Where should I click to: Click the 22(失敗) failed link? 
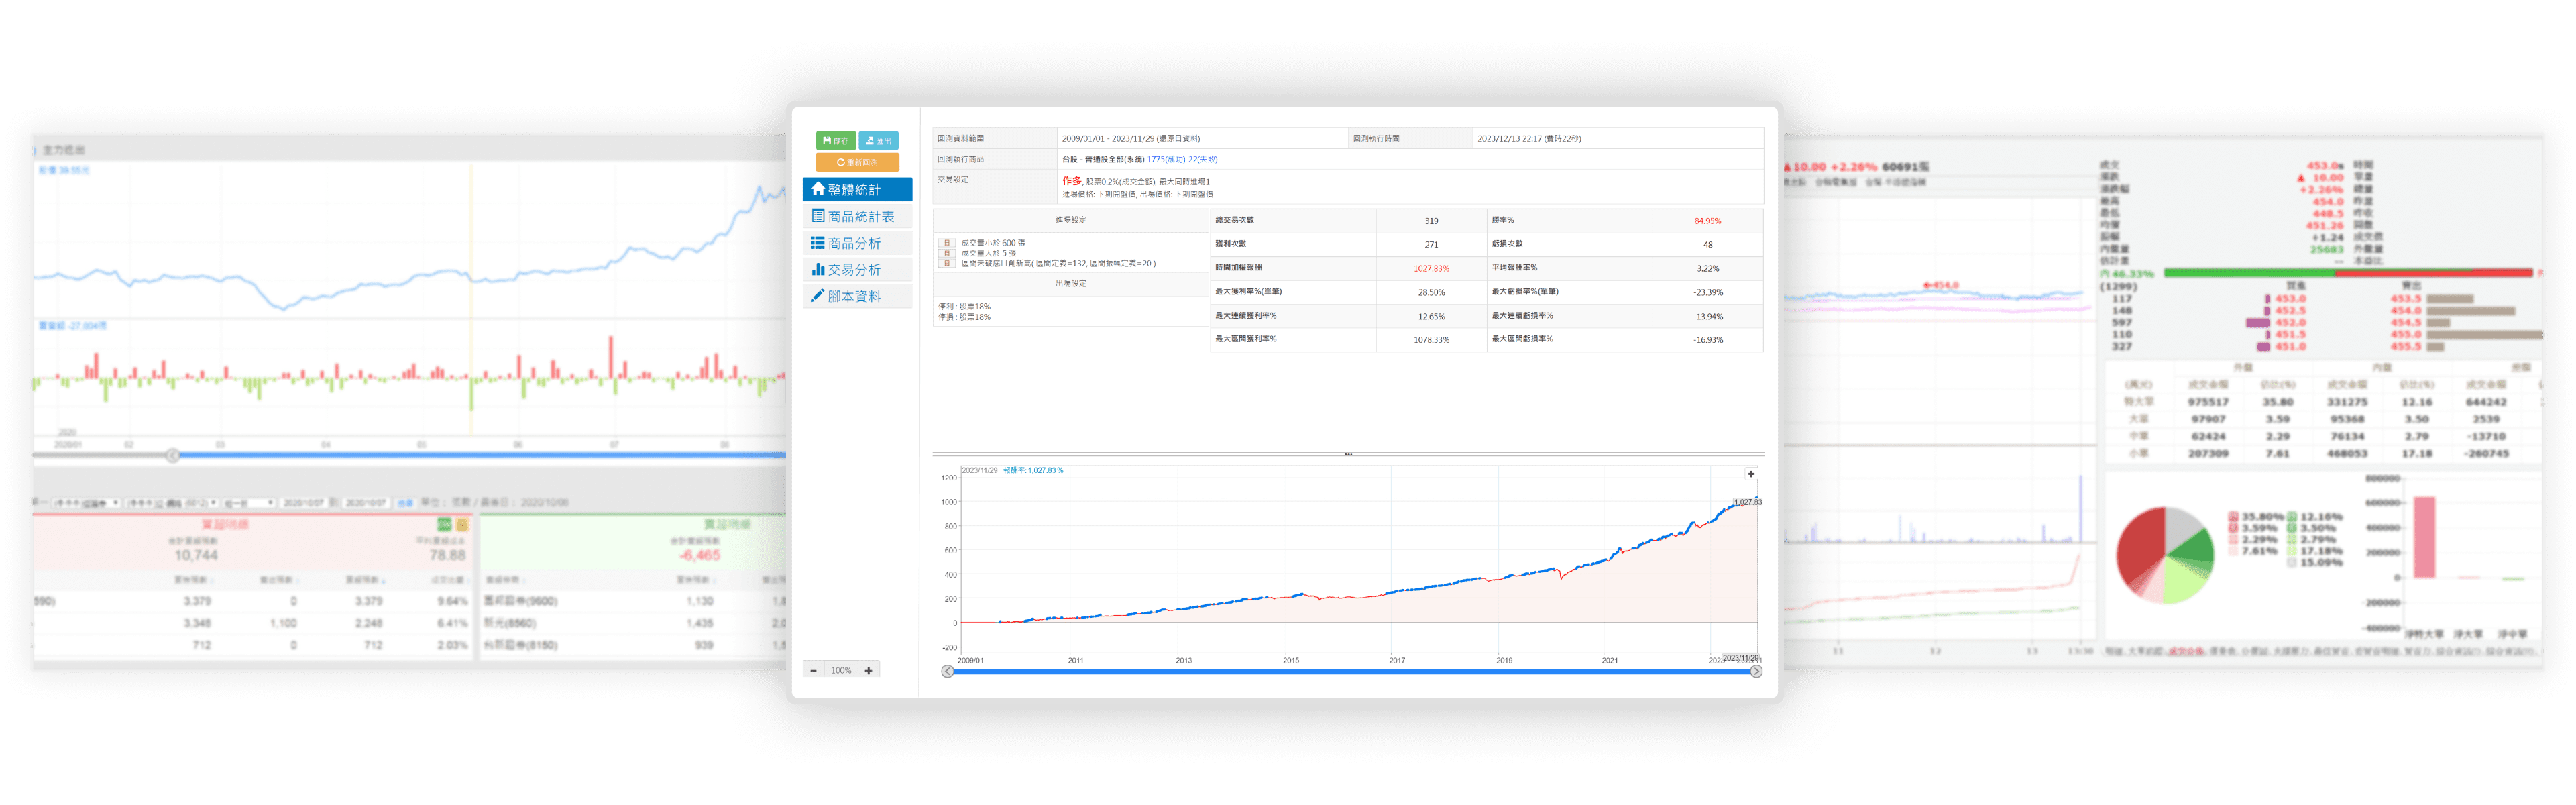pyautogui.click(x=1203, y=159)
